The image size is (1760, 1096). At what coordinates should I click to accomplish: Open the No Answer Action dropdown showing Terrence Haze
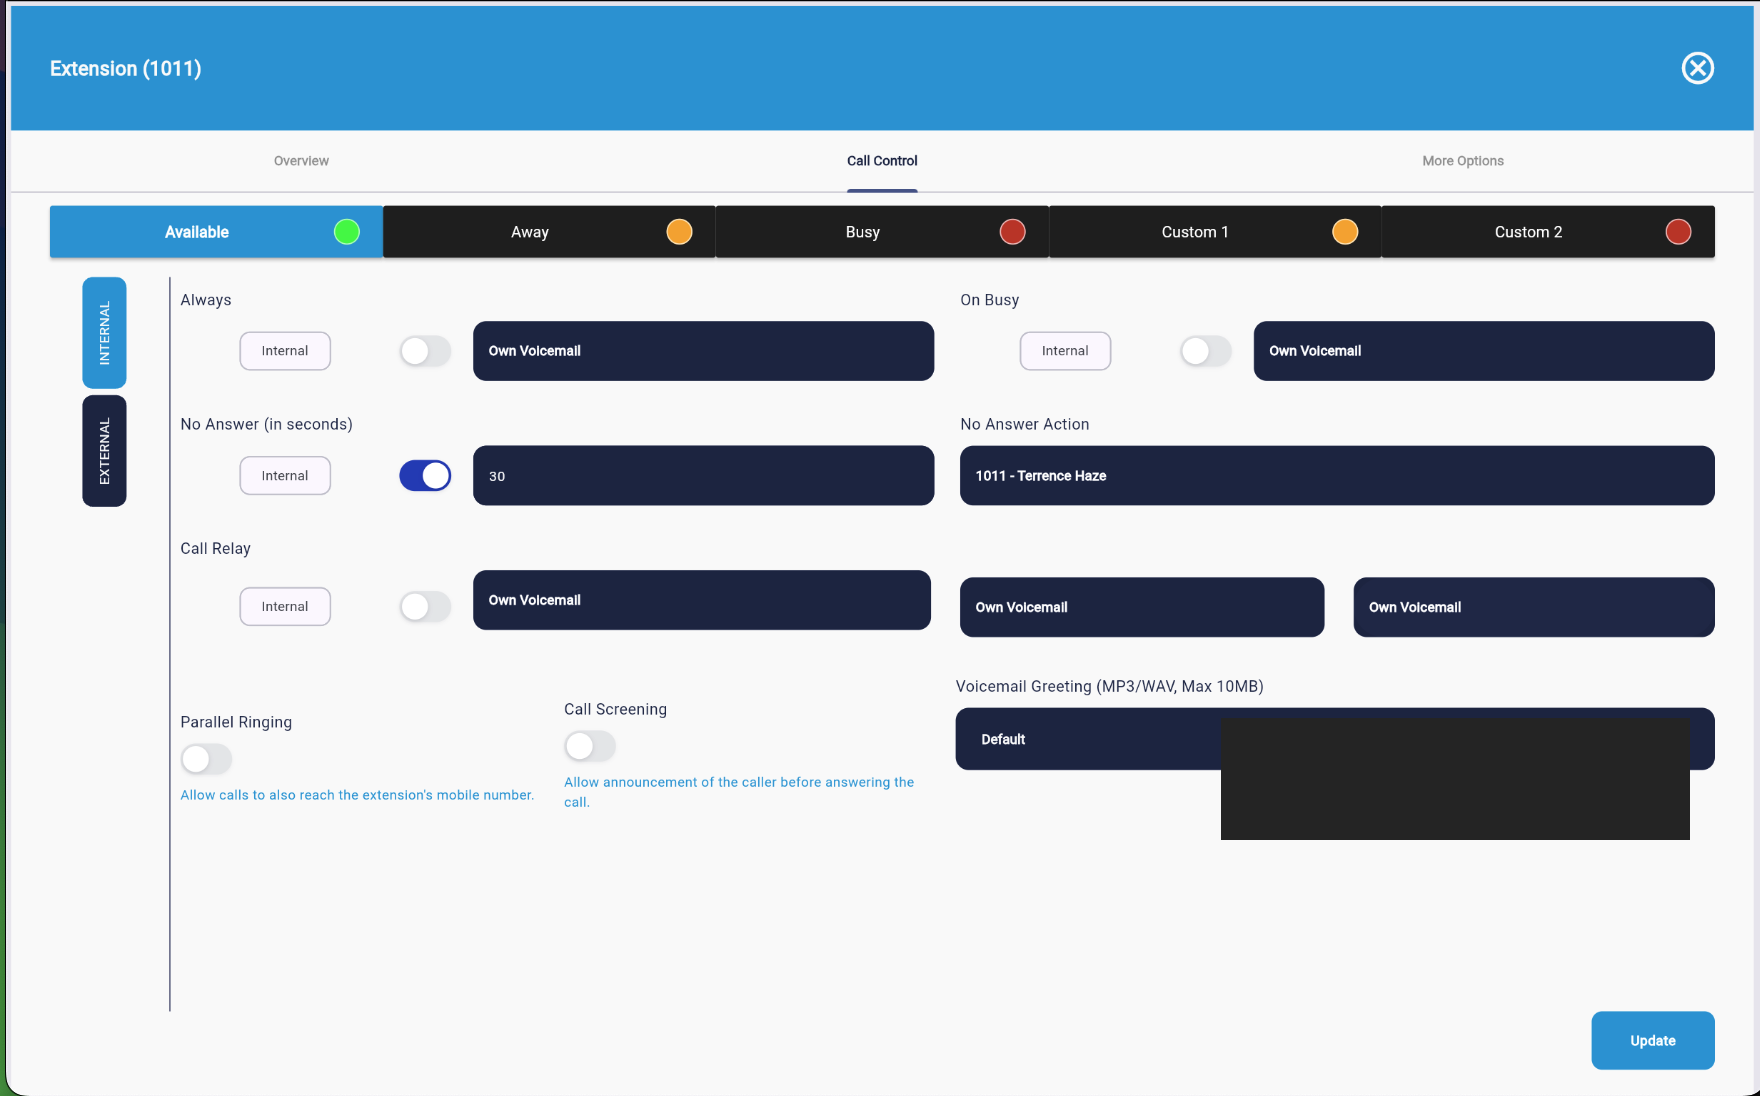pos(1337,475)
